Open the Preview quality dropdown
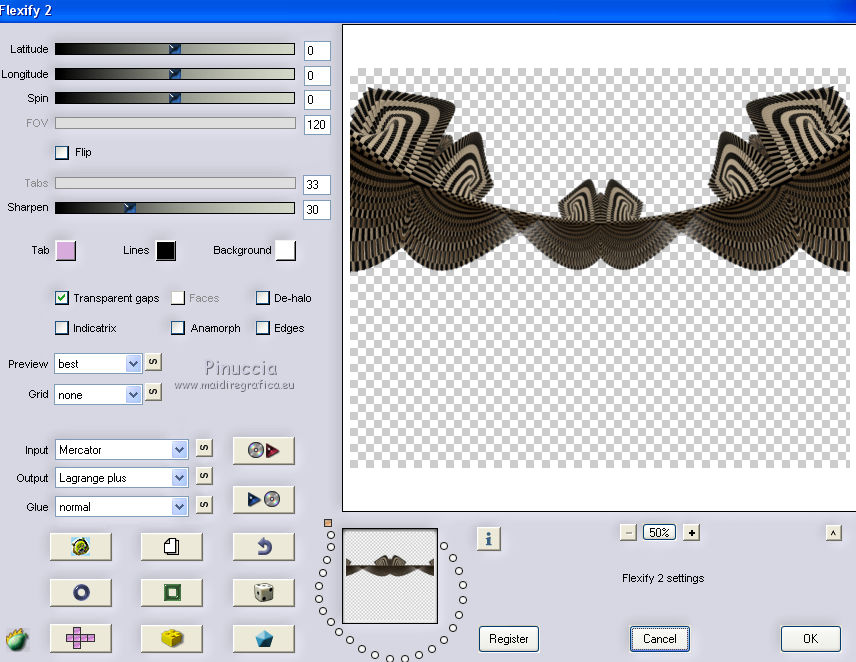 [x=98, y=363]
